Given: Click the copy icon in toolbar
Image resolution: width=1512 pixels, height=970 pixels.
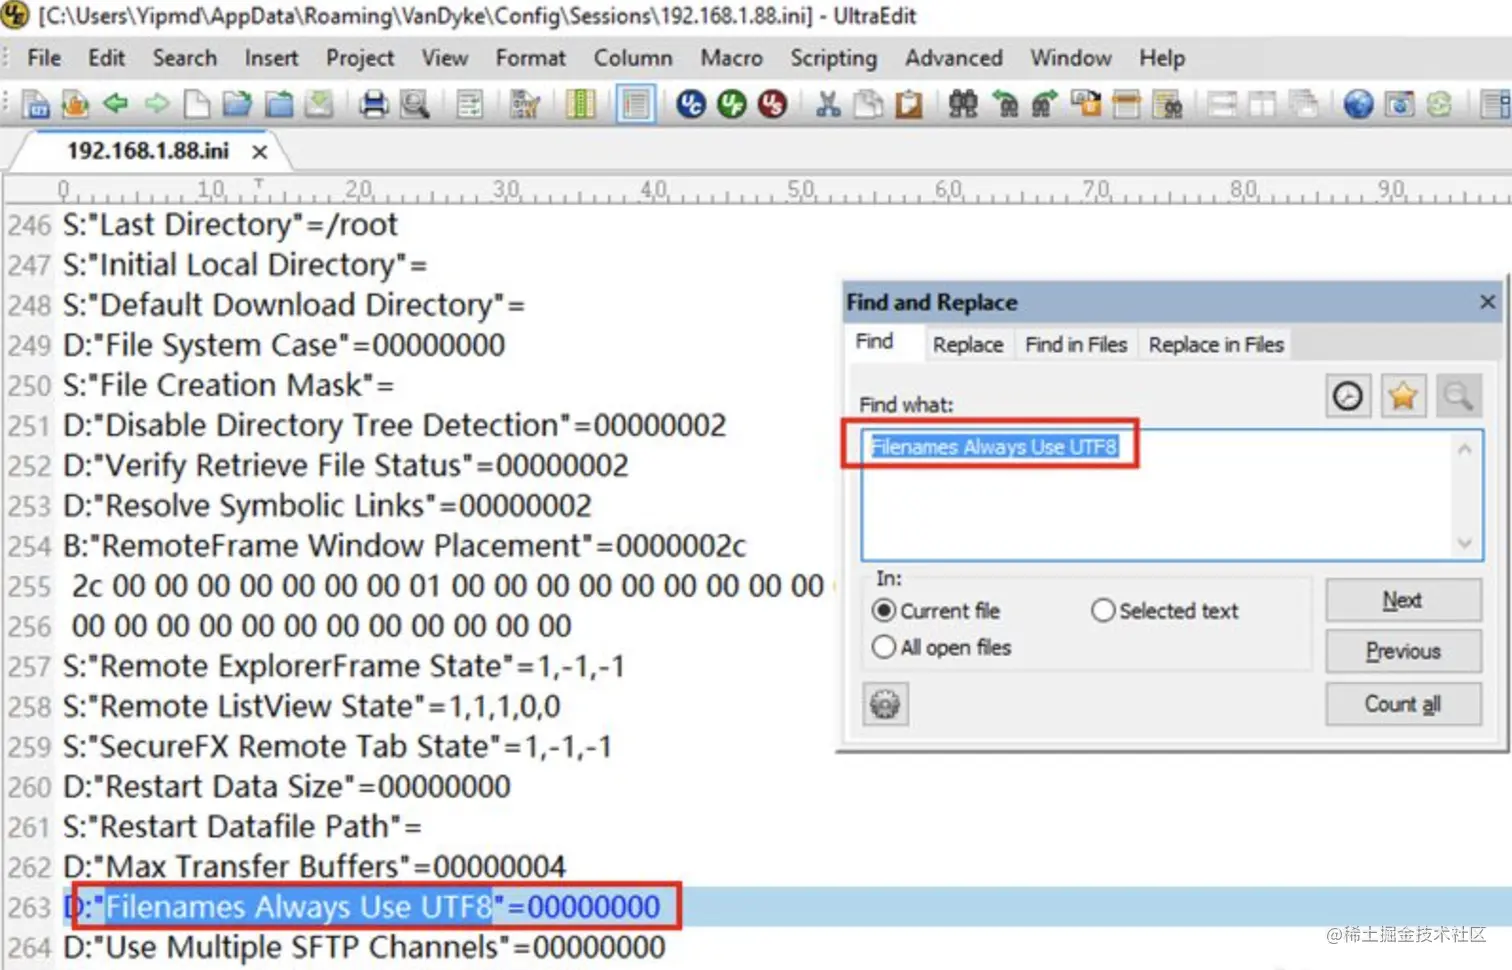Looking at the screenshot, I should (x=868, y=103).
